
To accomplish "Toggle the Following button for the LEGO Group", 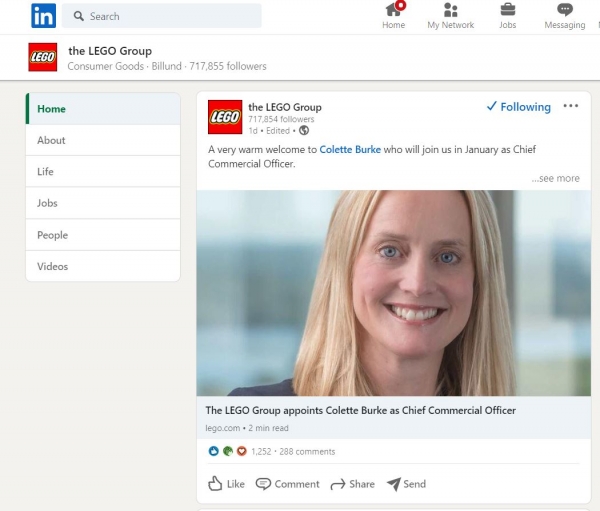I will point(518,107).
